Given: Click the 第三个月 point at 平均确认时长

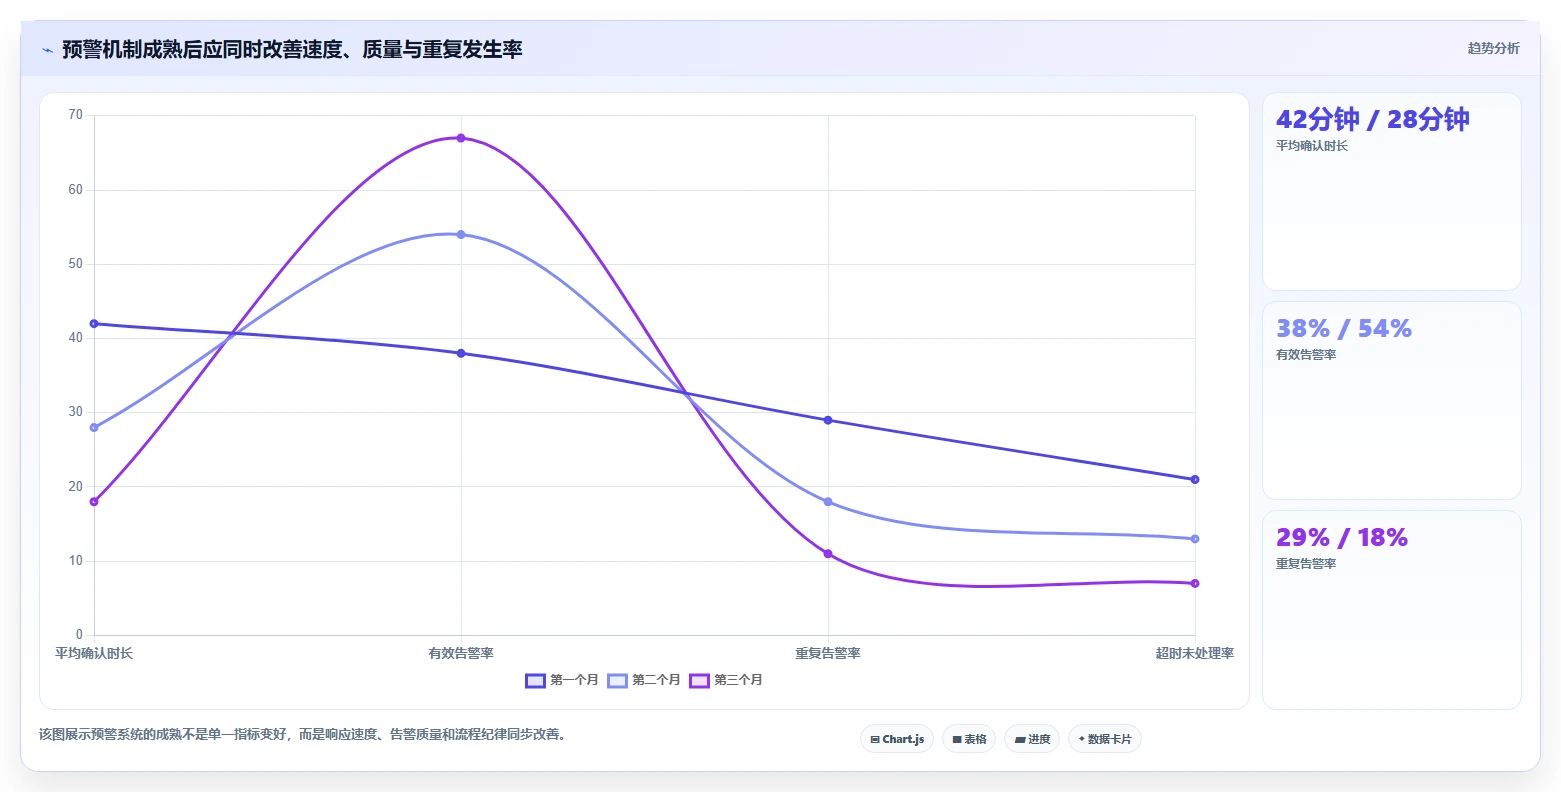Looking at the screenshot, I should [94, 502].
